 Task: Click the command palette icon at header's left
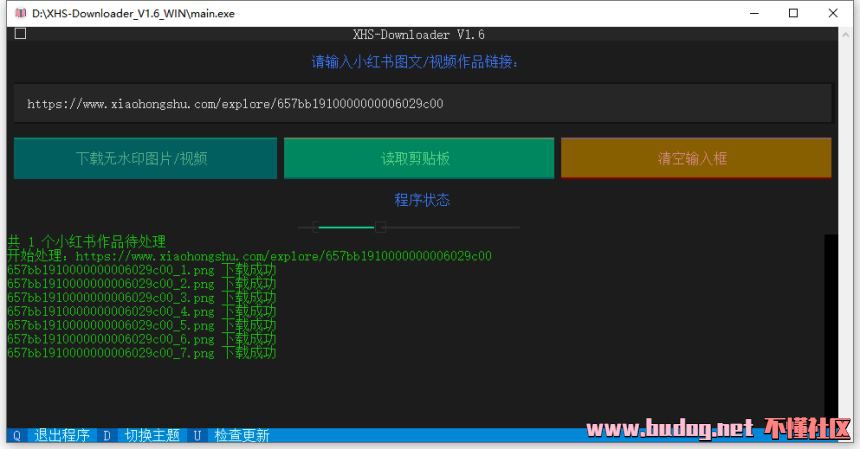click(20, 33)
